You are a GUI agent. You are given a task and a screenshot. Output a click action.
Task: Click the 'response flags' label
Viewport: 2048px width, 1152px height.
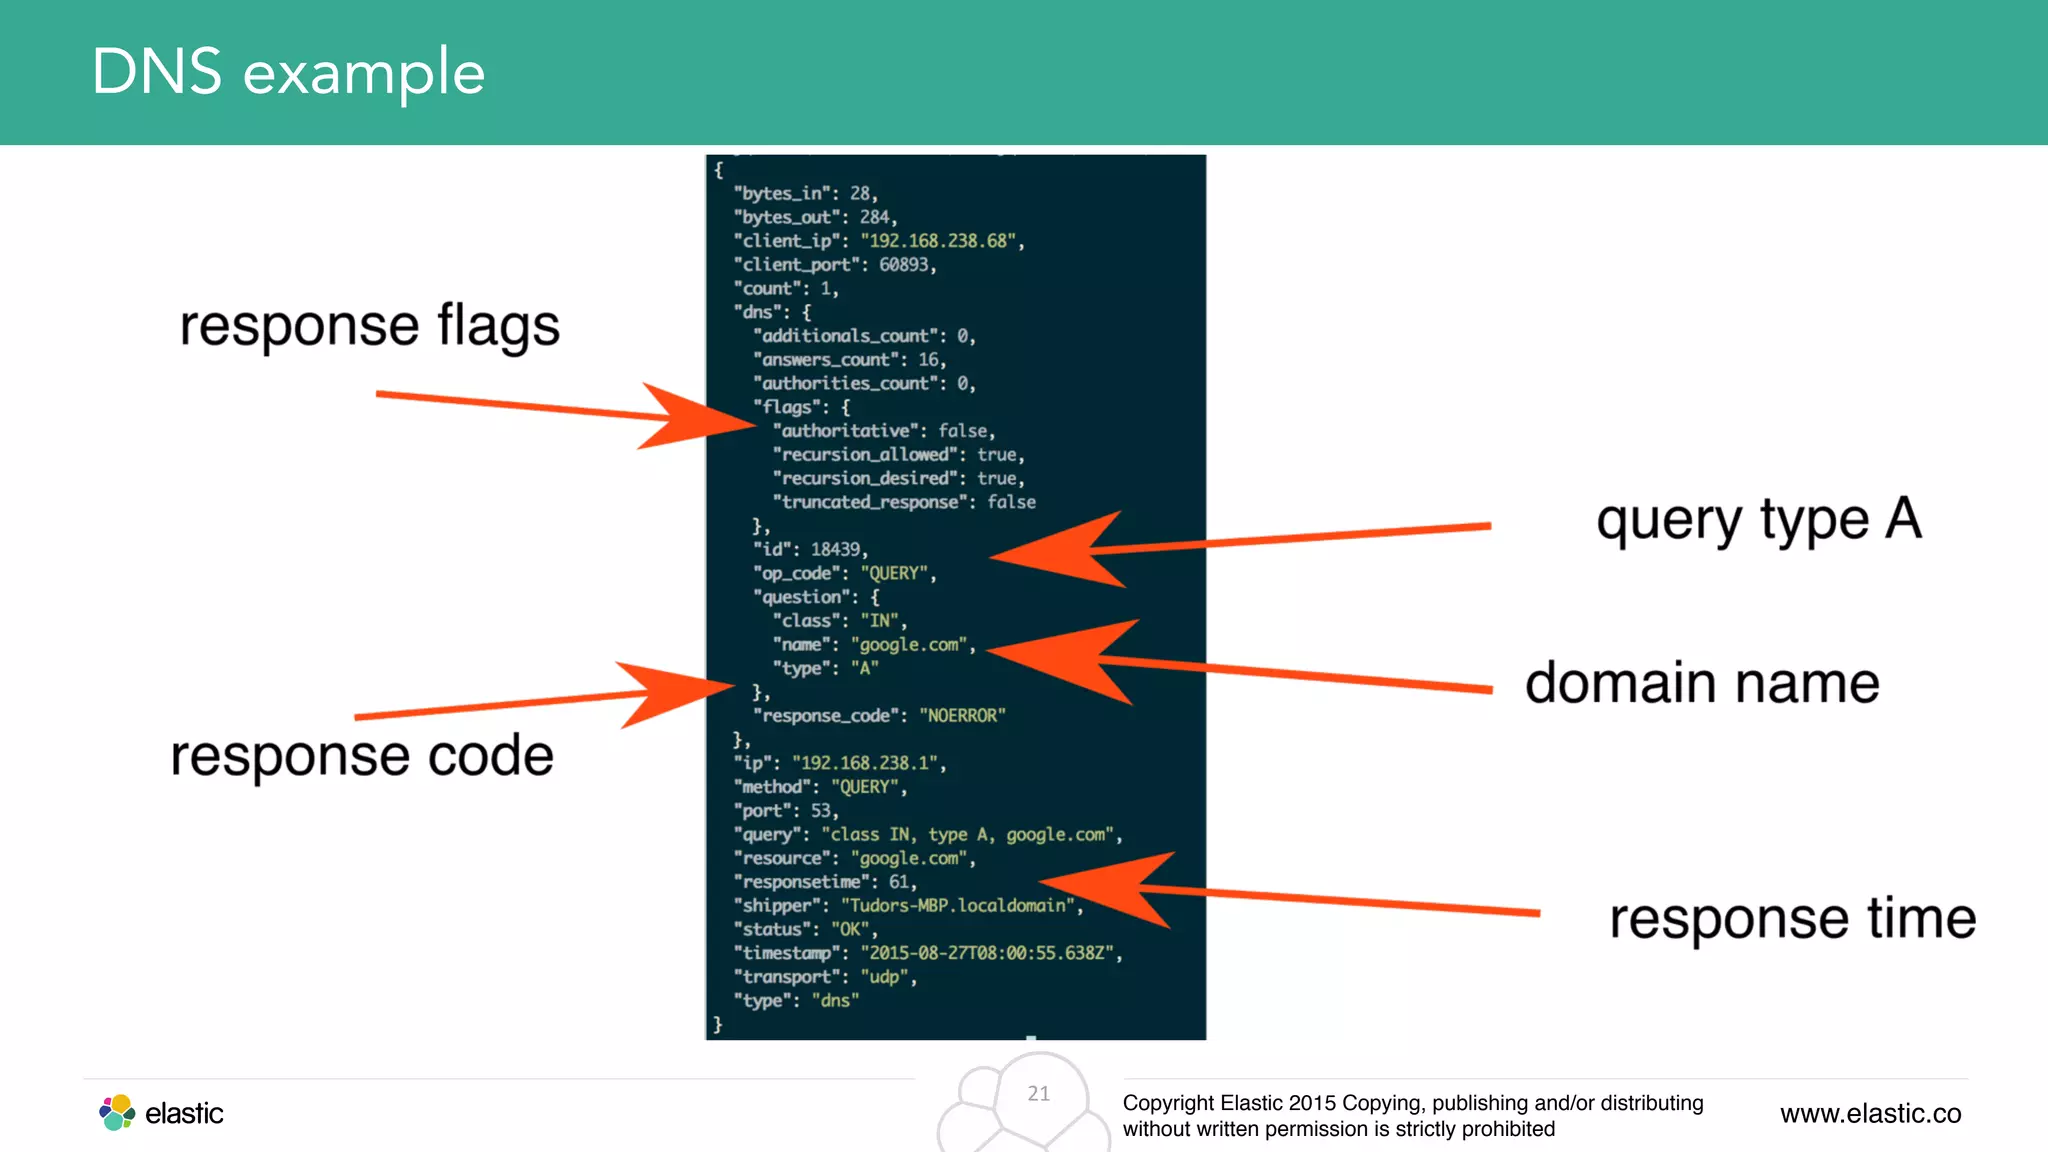point(369,326)
